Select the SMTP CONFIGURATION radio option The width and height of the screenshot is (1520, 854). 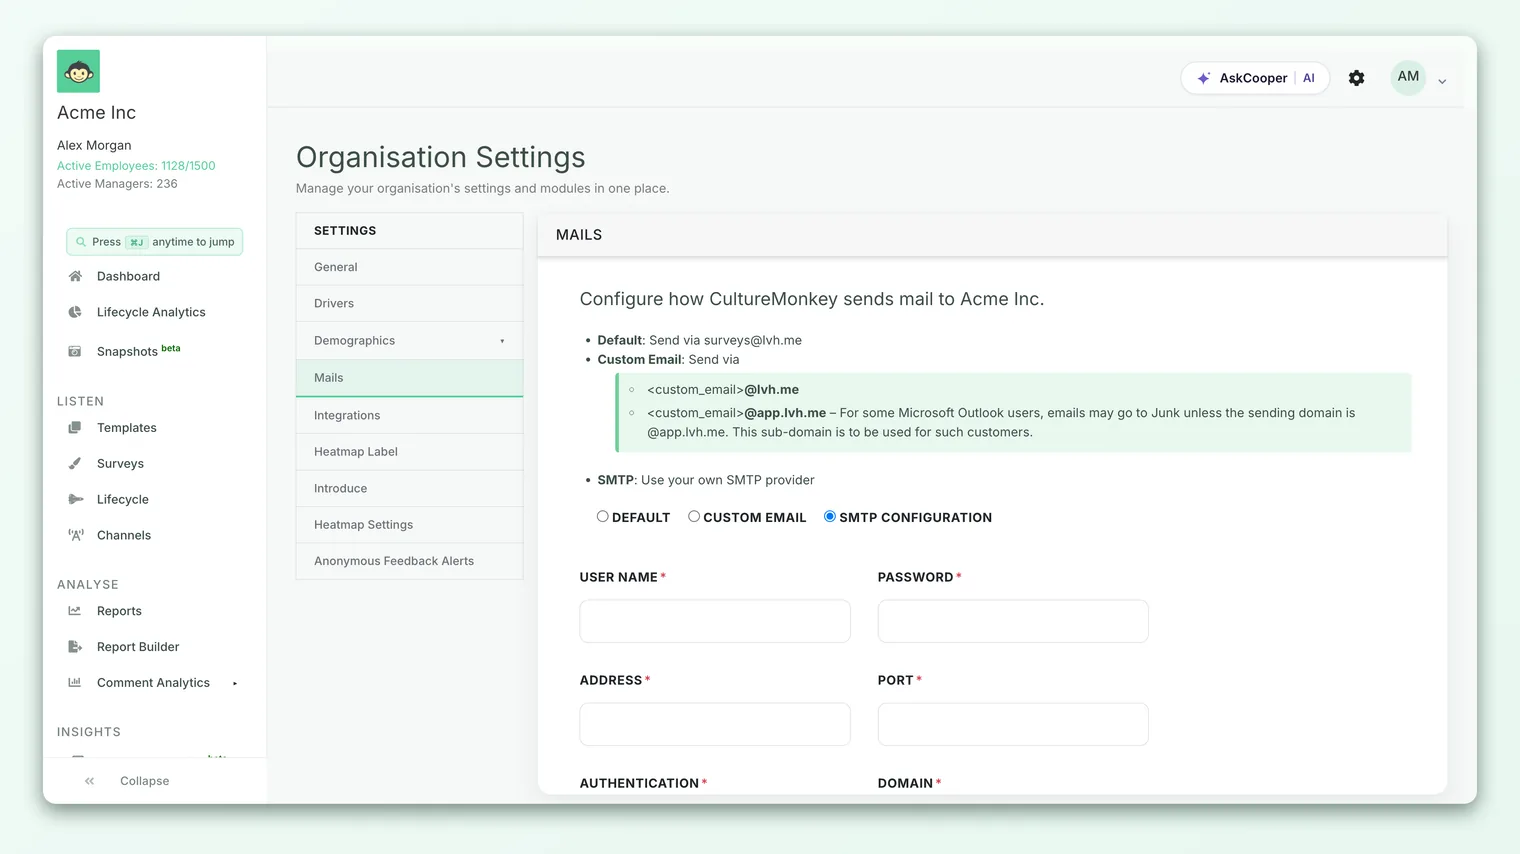point(829,516)
